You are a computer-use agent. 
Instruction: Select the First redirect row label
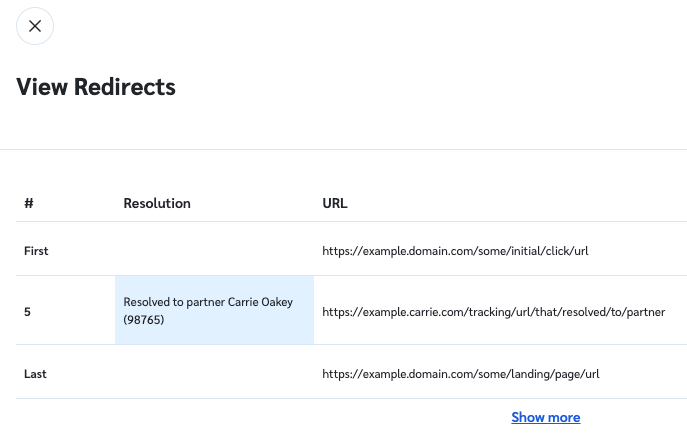coord(36,250)
